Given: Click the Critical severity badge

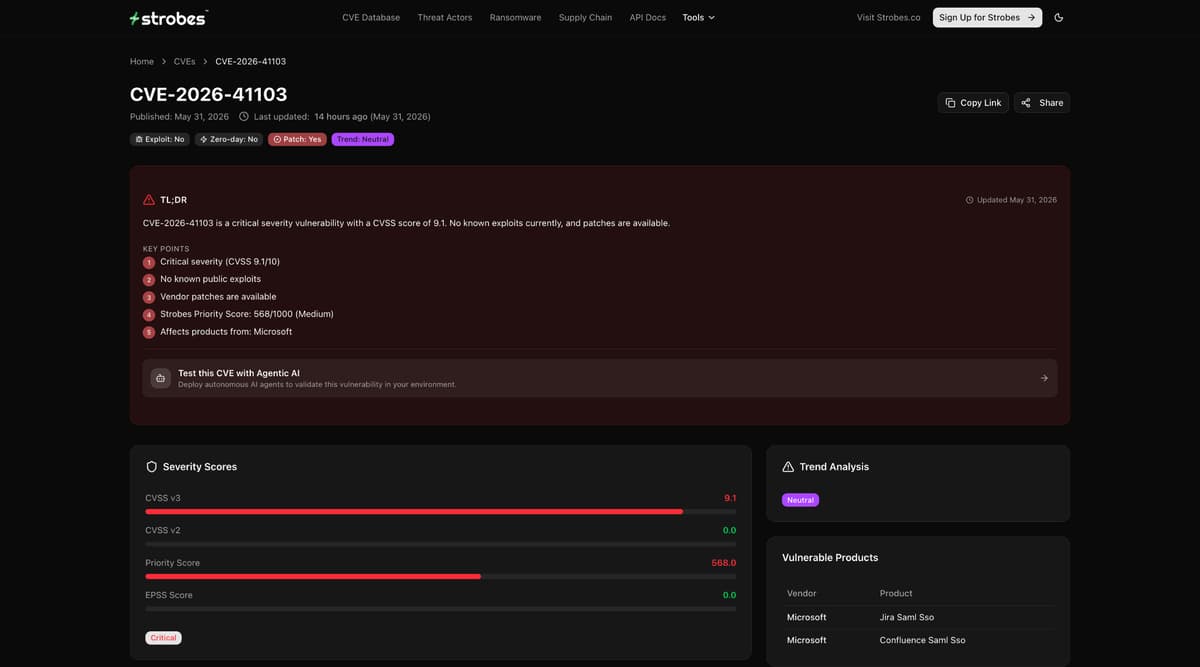Looking at the screenshot, I should [164, 638].
